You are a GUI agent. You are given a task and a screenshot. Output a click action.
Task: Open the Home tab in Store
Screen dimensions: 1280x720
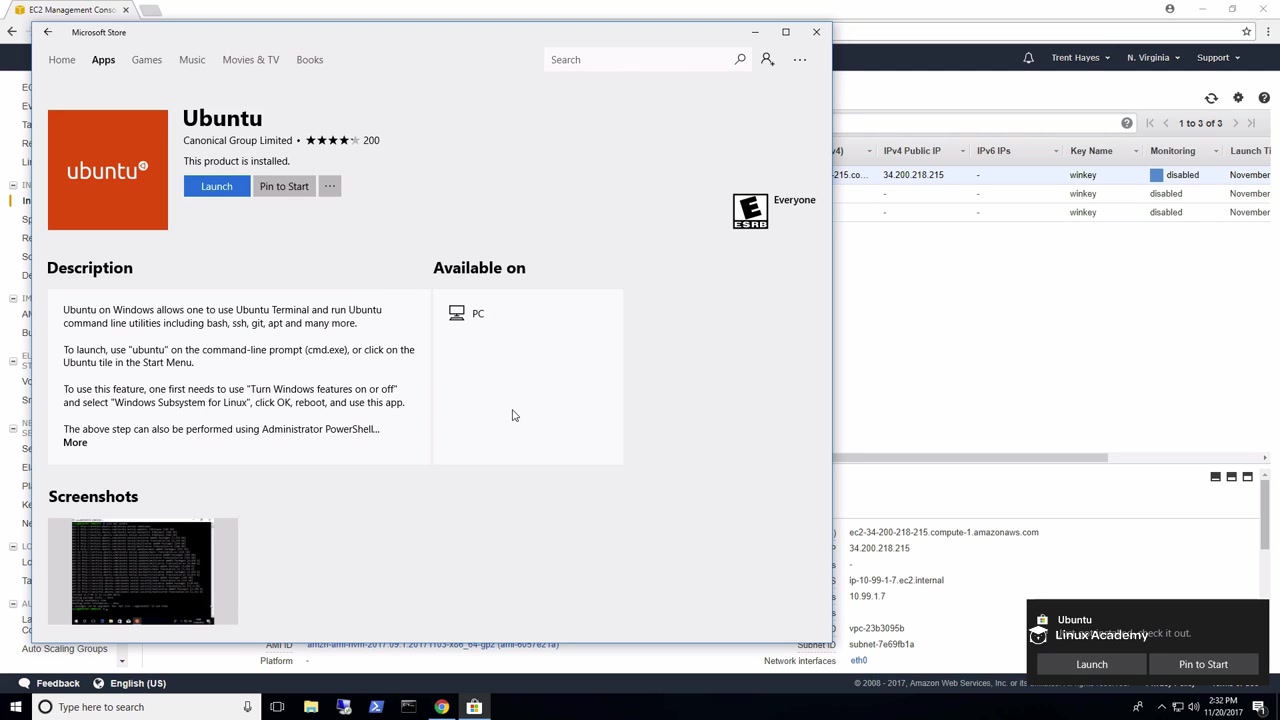(62, 60)
